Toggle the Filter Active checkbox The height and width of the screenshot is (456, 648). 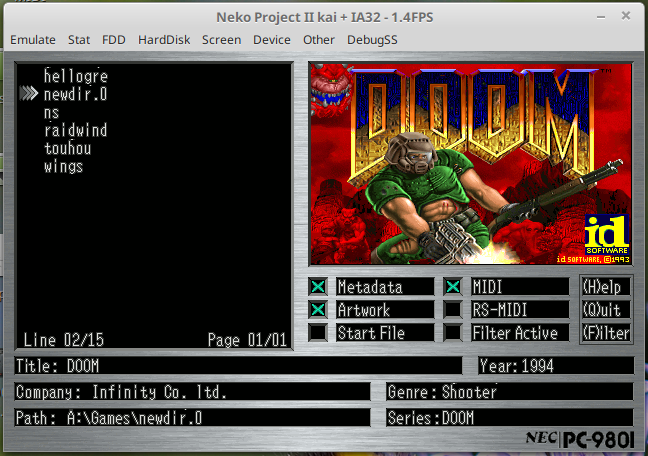coord(453,333)
